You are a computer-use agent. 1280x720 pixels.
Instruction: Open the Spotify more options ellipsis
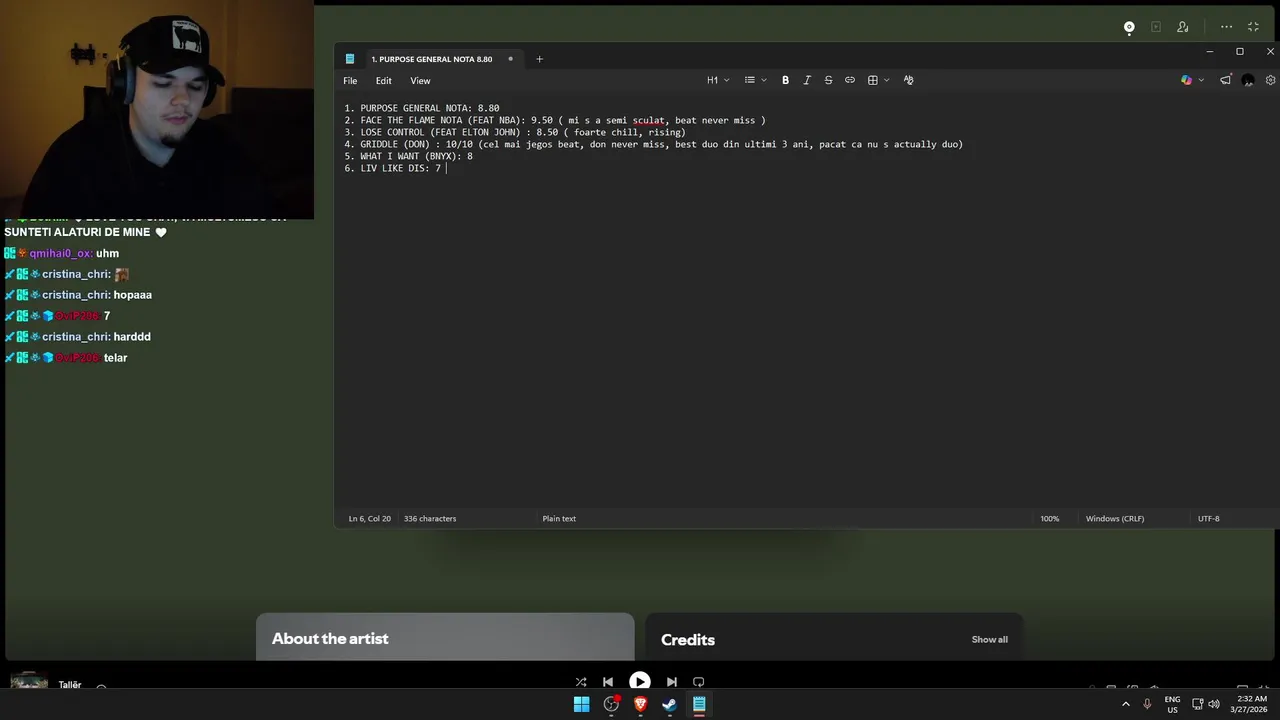click(x=1226, y=27)
